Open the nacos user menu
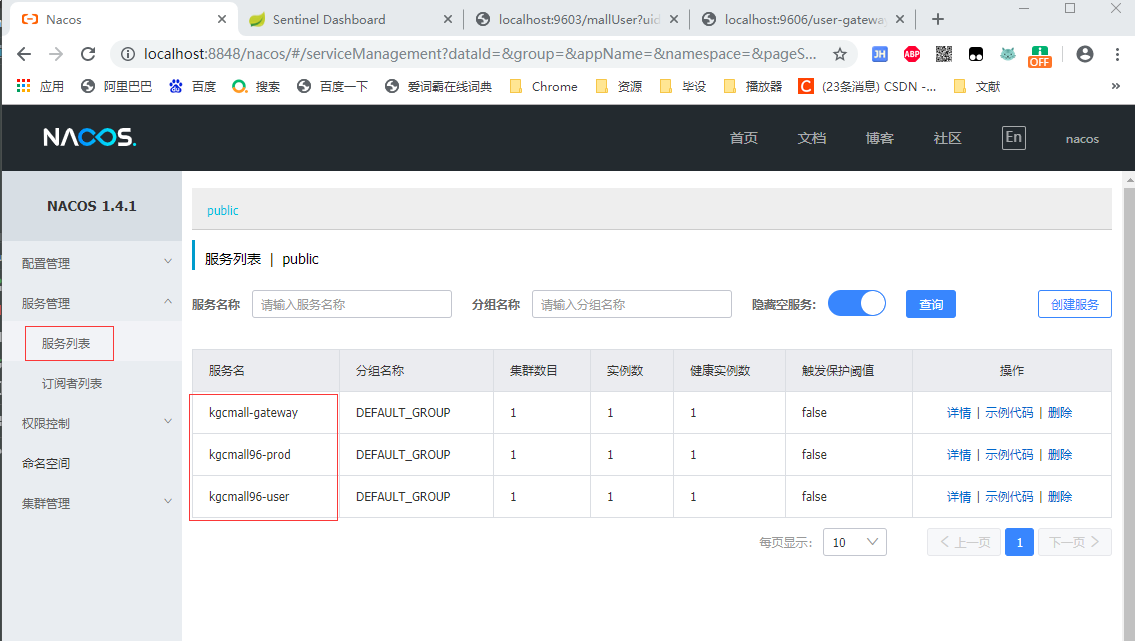Viewport: 1135px width, 641px height. [x=1082, y=139]
